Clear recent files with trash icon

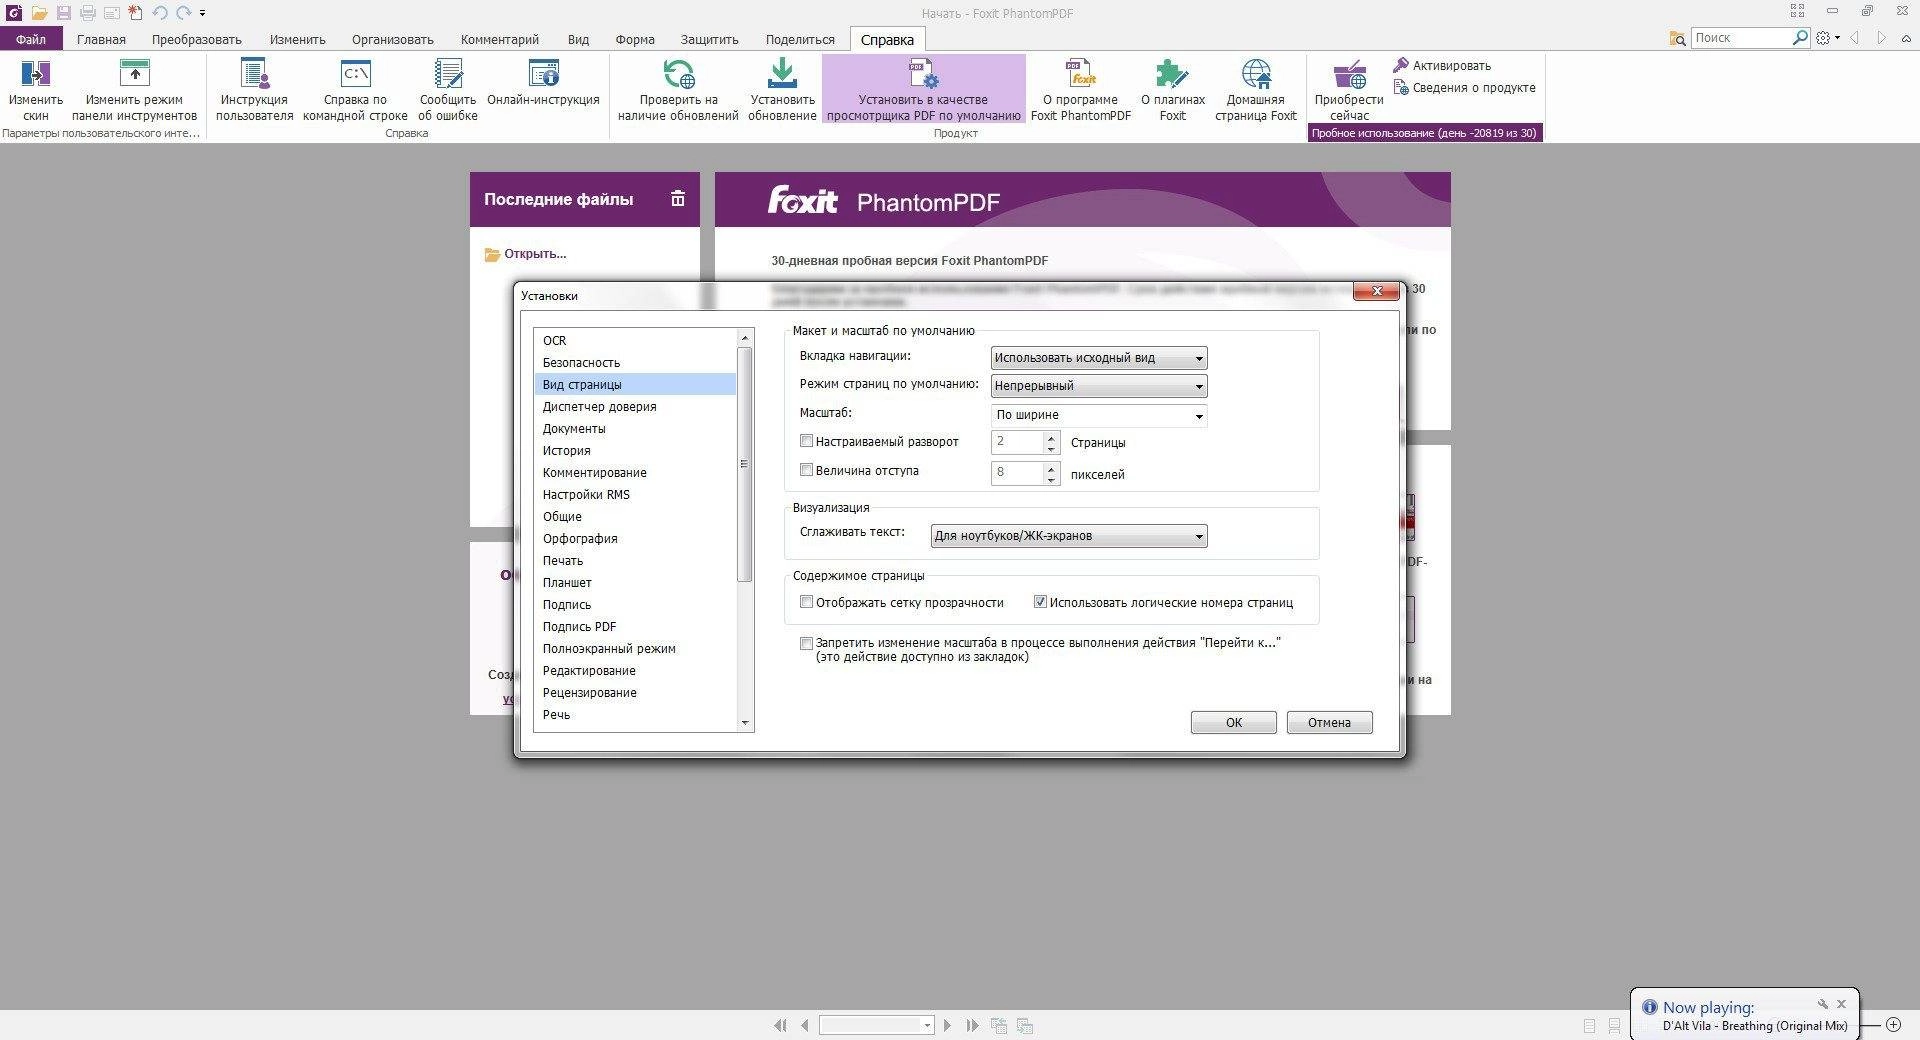pyautogui.click(x=677, y=199)
